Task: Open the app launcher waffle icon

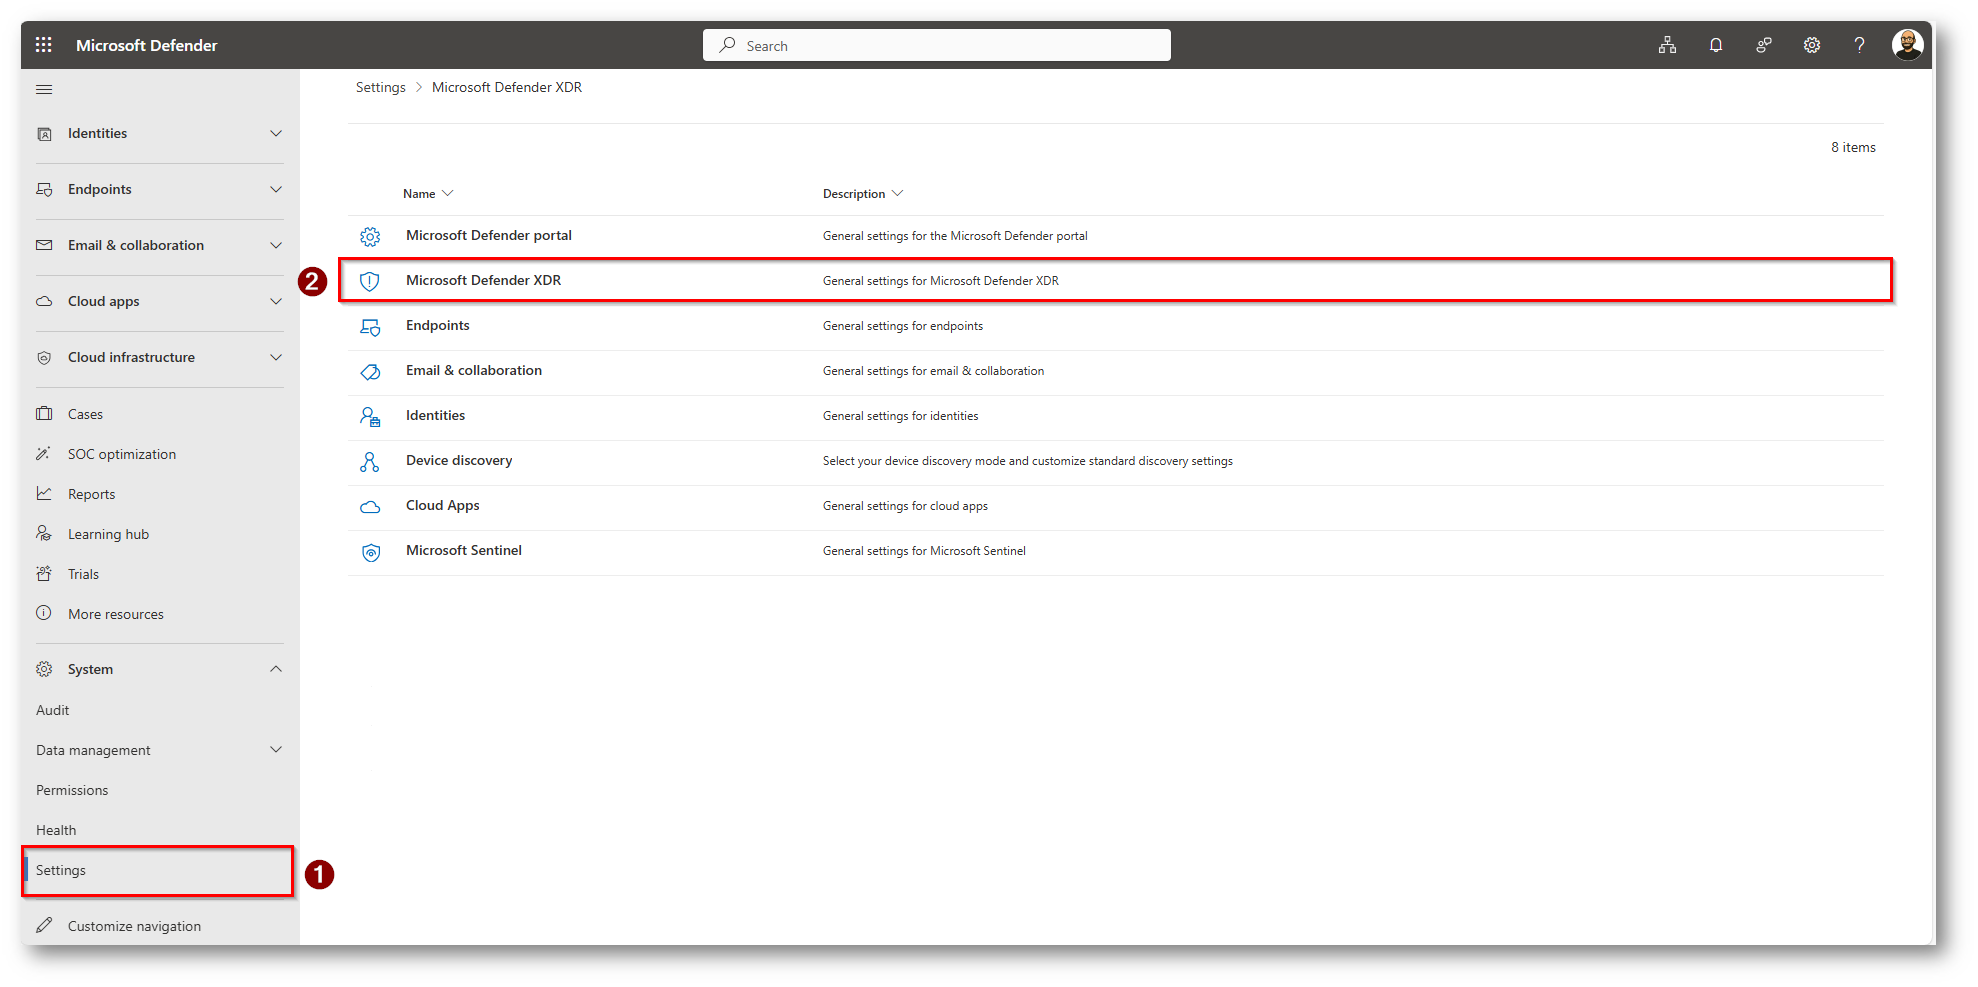Action: click(43, 45)
